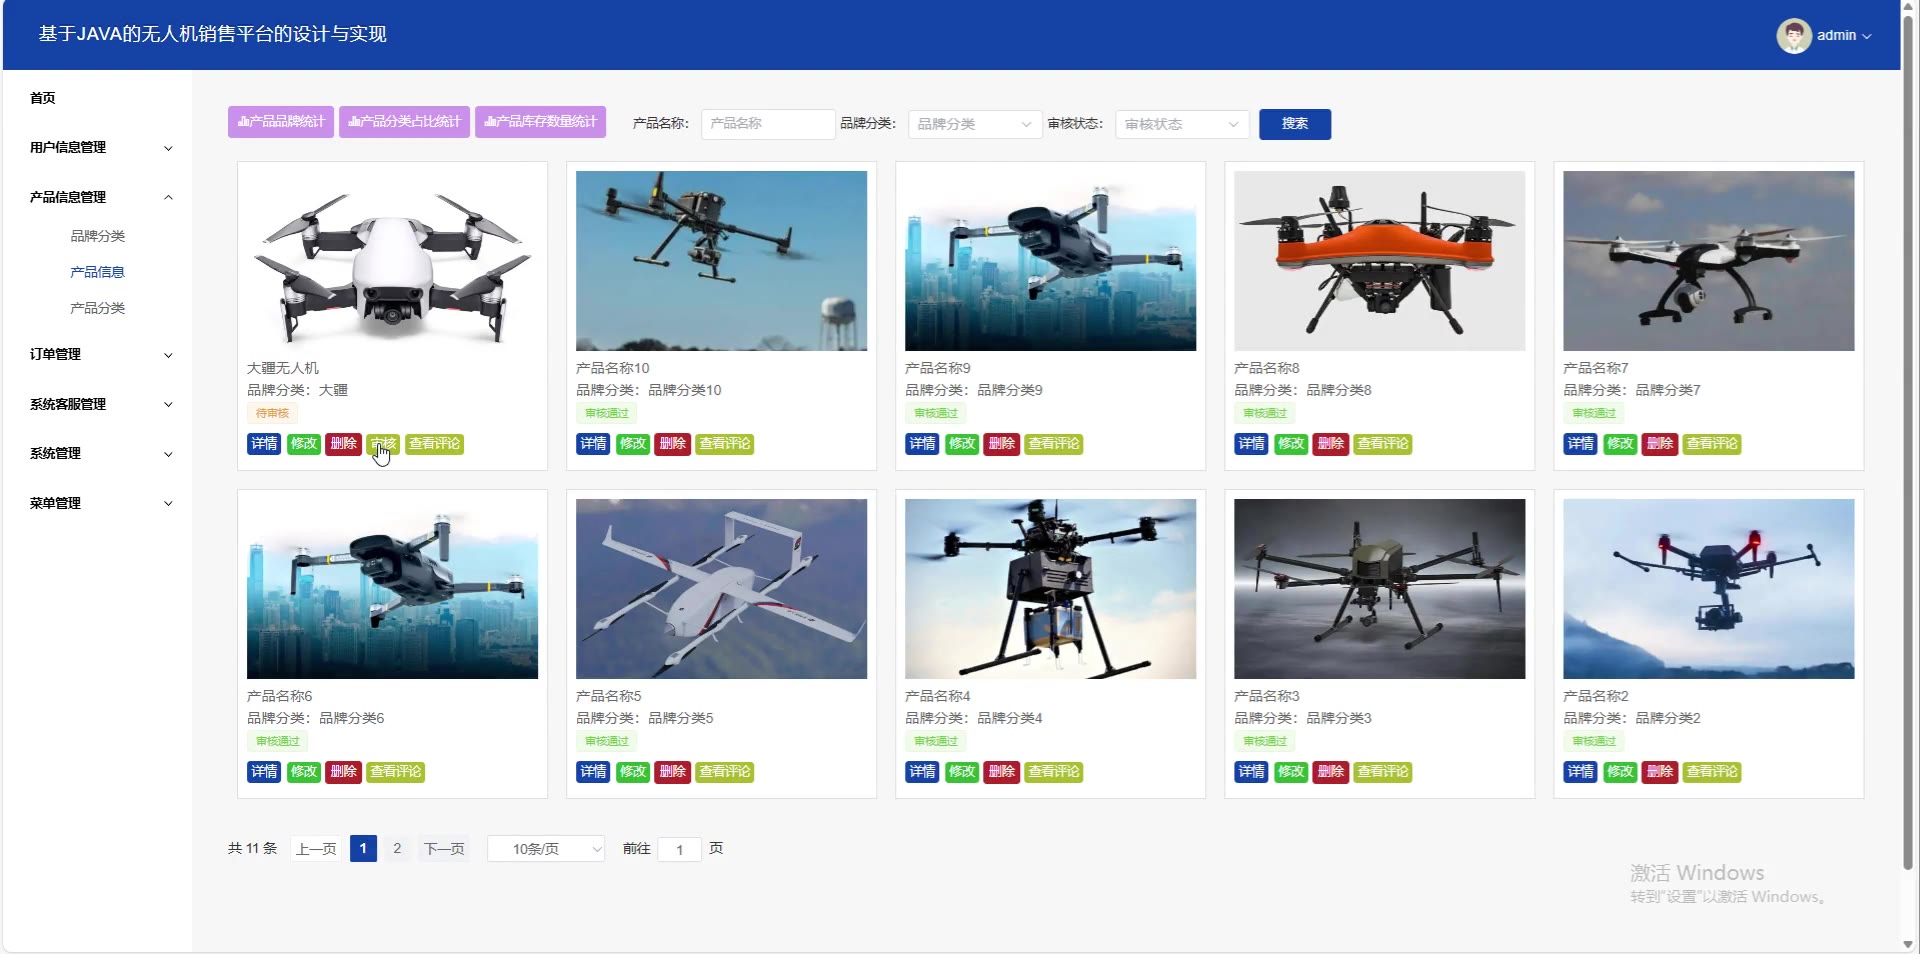This screenshot has width=1920, height=954.
Task: Go to page 2 of products
Action: (x=397, y=849)
